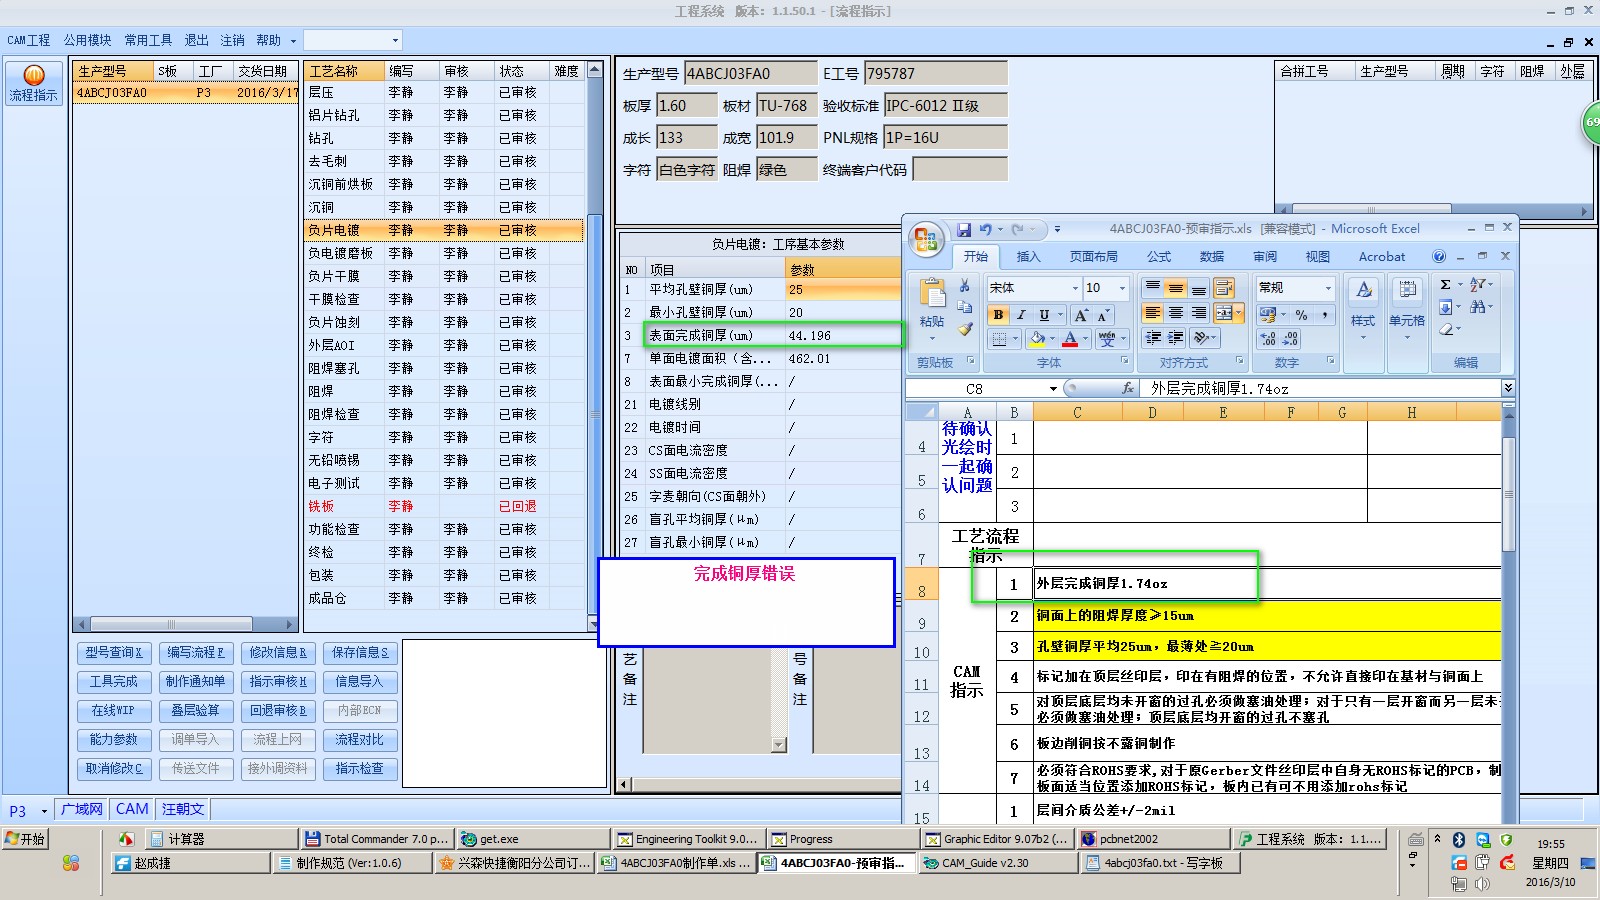Open the Find & Select binoculars icon
The width and height of the screenshot is (1600, 900).
pos(1480,307)
